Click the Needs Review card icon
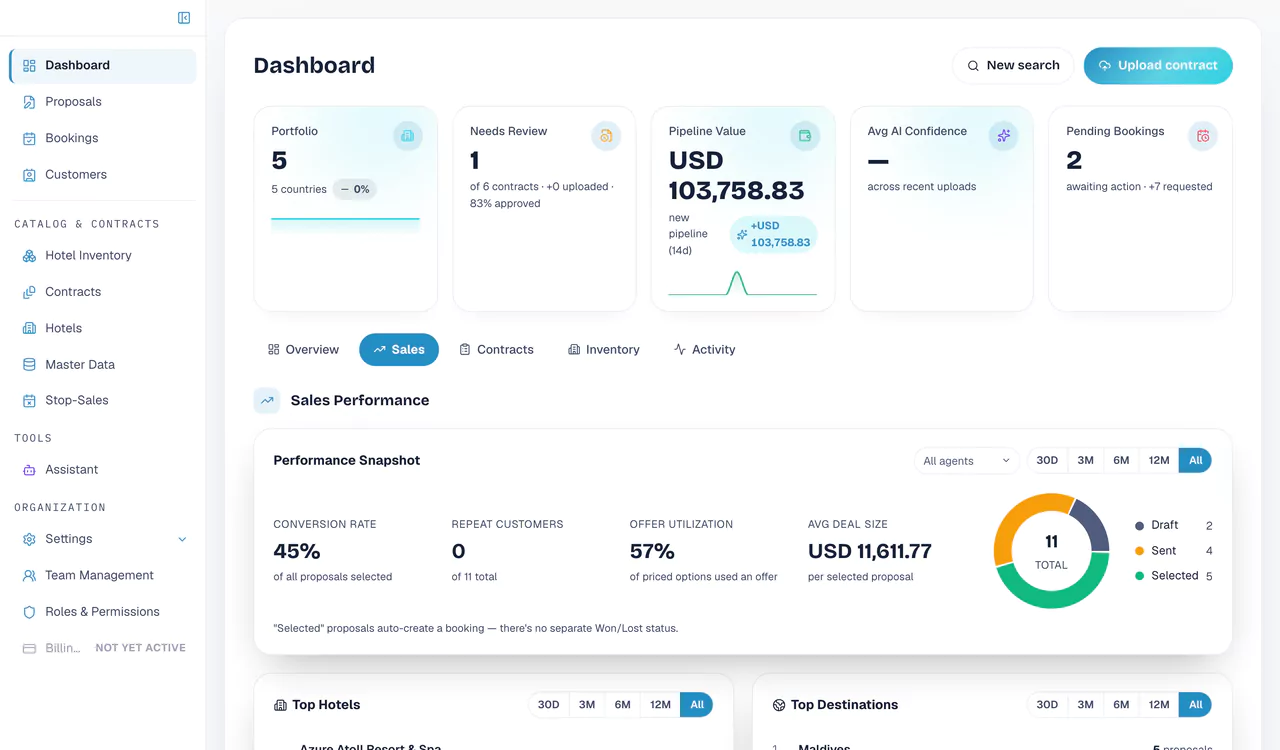1280x750 pixels. [x=606, y=135]
